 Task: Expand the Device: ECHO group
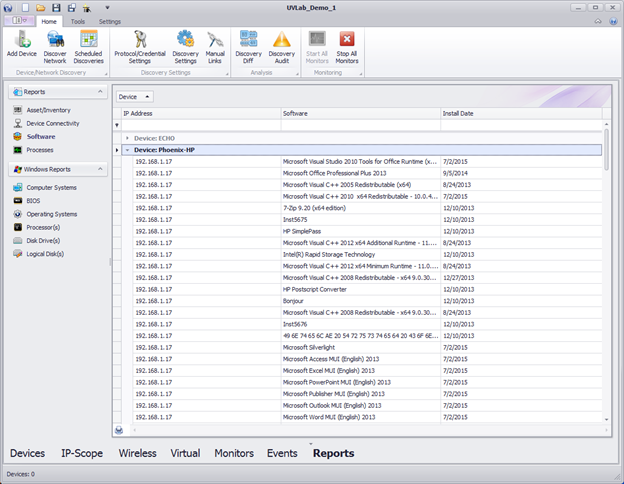point(127,137)
